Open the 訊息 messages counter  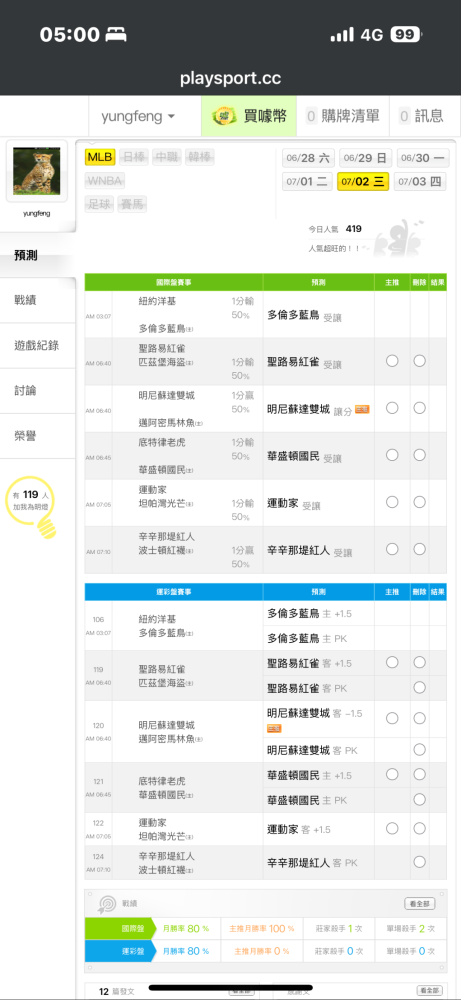pyautogui.click(x=424, y=116)
